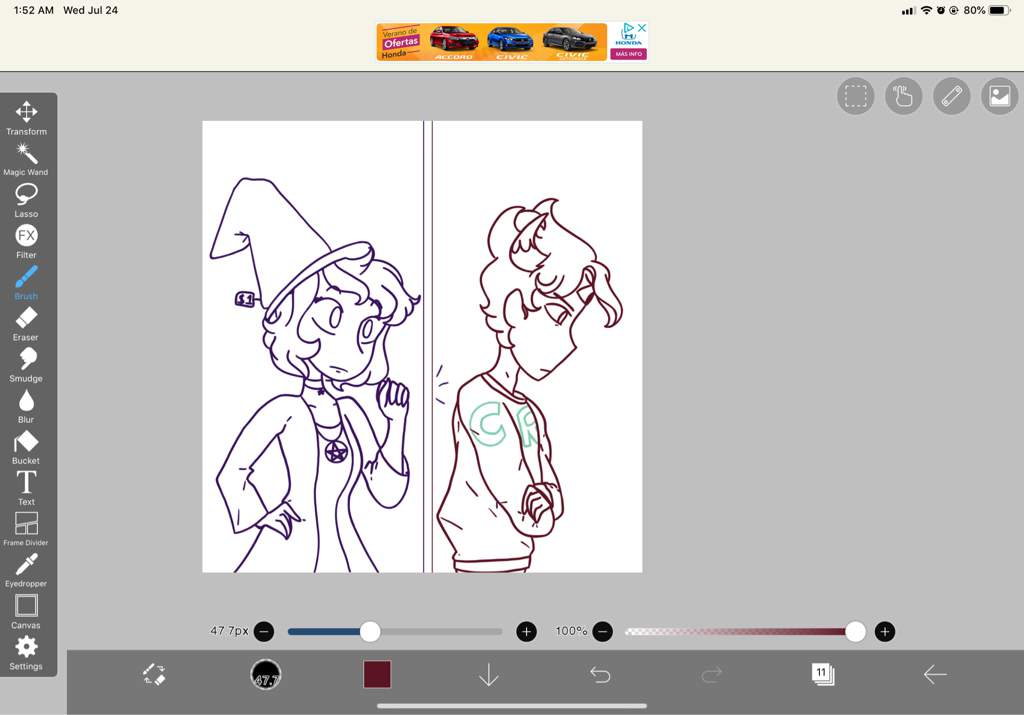
Task: Click the undo arrow button
Action: pyautogui.click(x=600, y=675)
